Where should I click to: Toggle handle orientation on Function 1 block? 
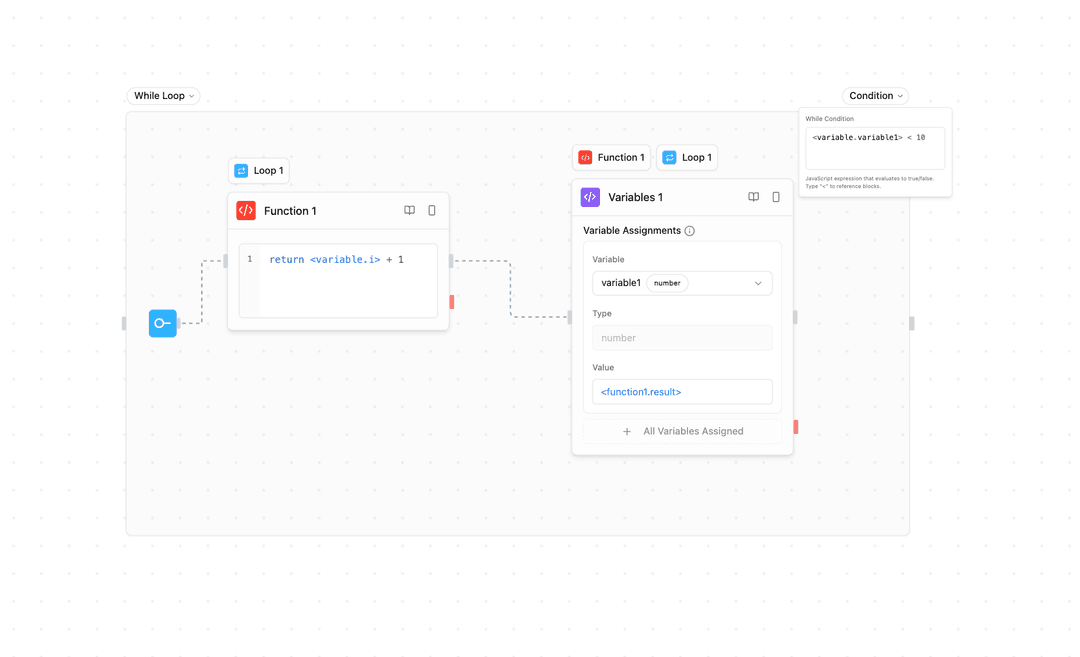pos(432,211)
